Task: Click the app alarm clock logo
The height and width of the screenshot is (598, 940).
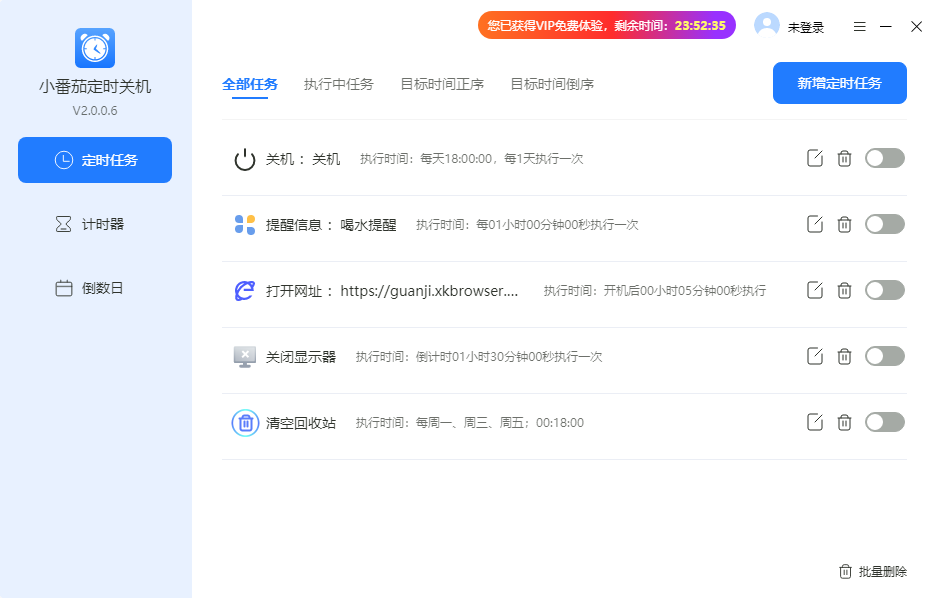Action: tap(95, 48)
